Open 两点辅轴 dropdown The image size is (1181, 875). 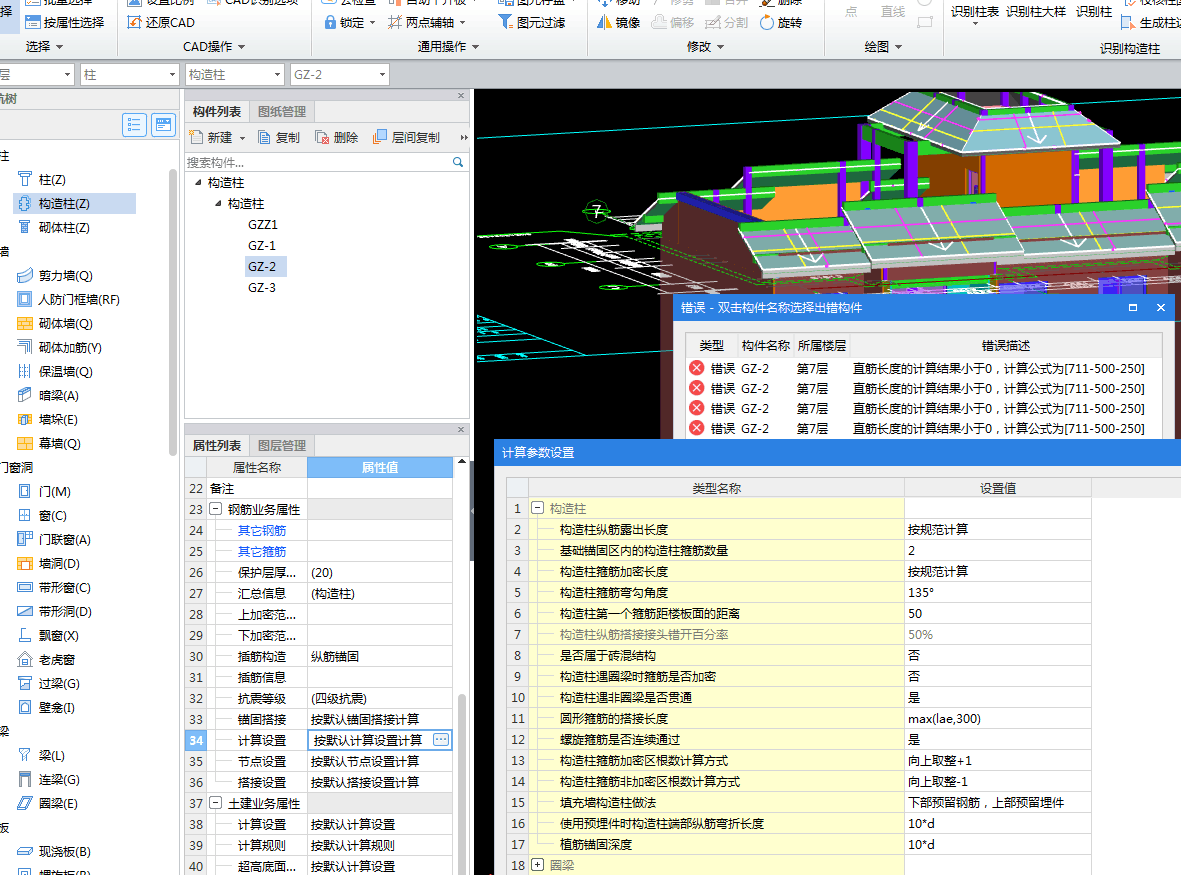pyautogui.click(x=462, y=23)
